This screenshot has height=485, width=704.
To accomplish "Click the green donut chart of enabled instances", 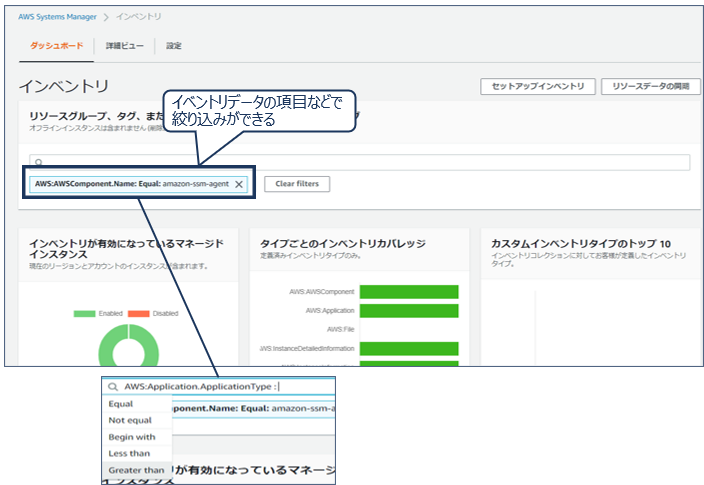I will (128, 346).
